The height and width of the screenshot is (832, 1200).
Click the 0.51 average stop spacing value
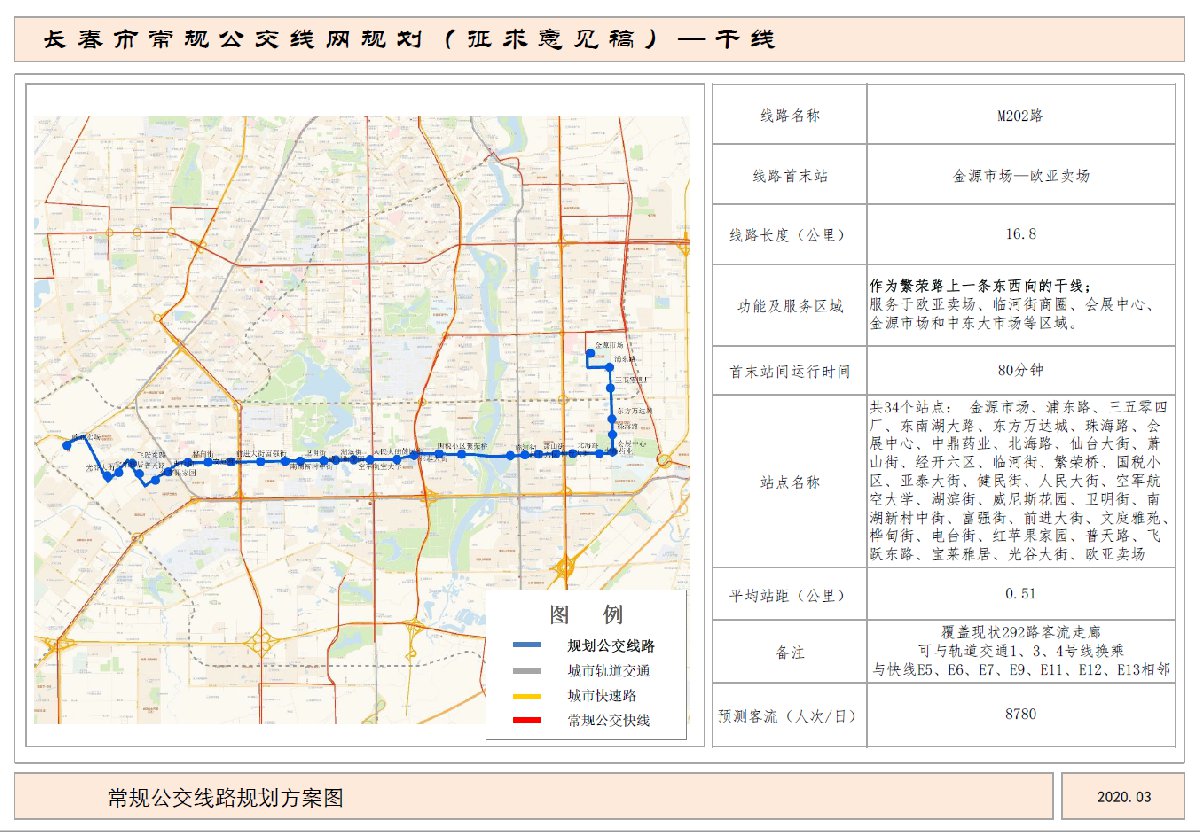[1021, 594]
